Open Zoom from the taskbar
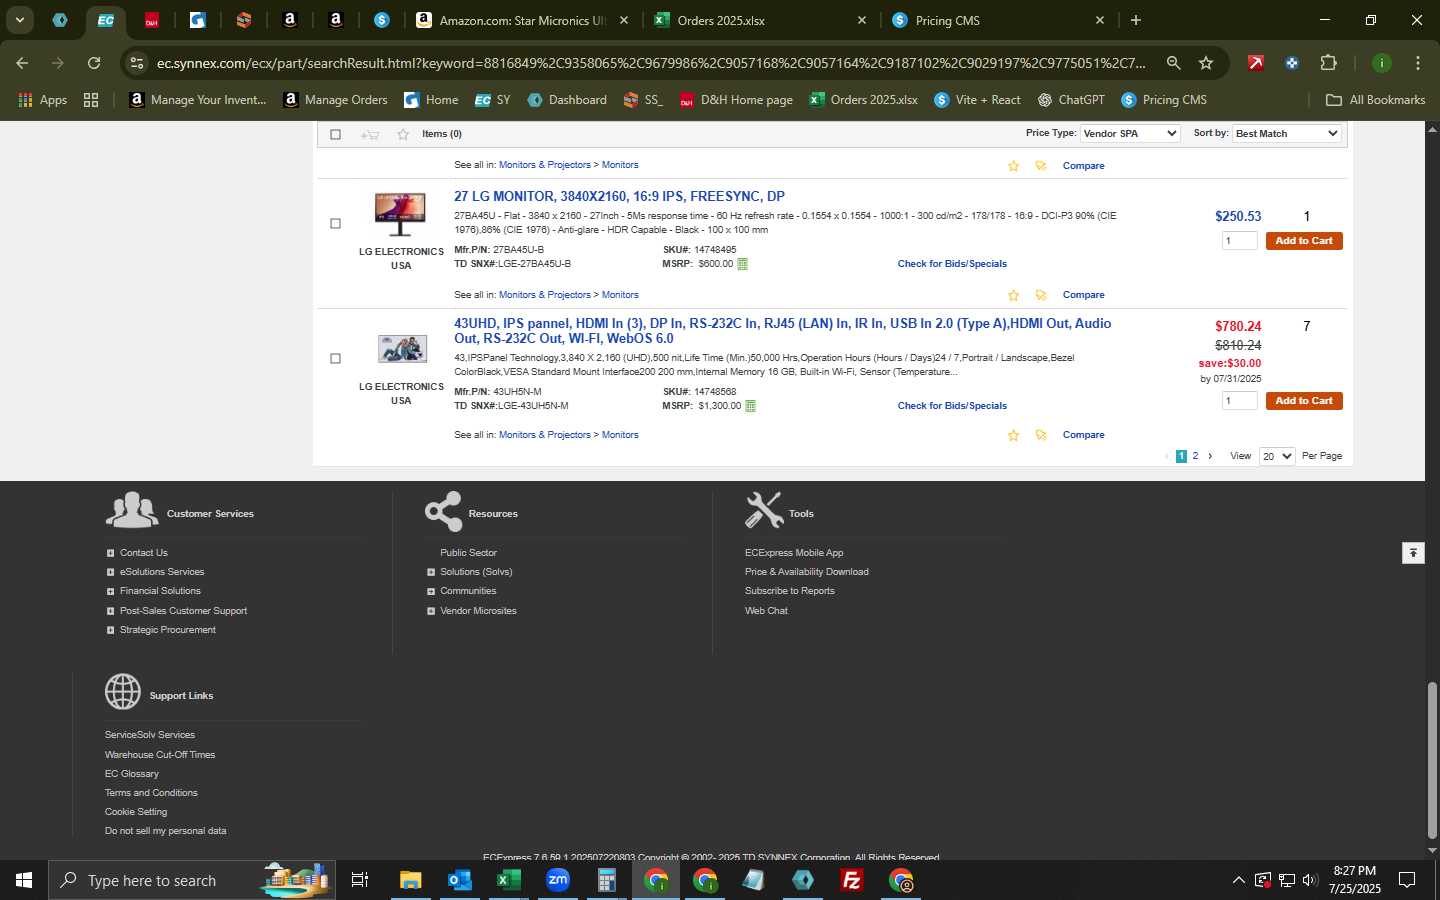 557,880
